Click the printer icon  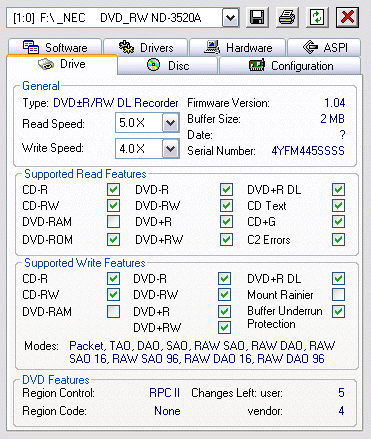pyautogui.click(x=287, y=17)
